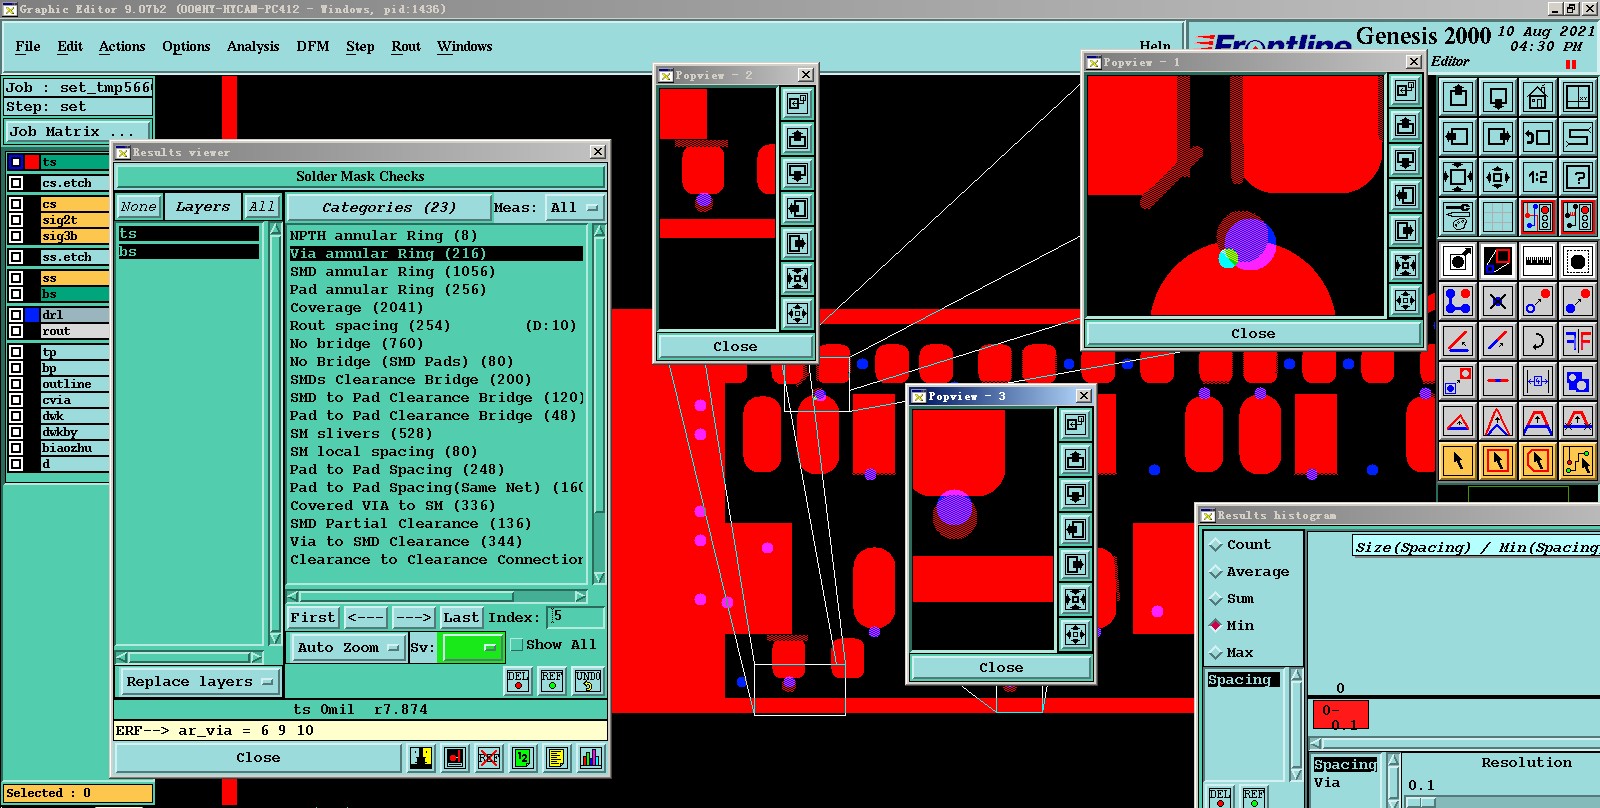Click the next result '--->' button
This screenshot has width=1600, height=808.
[x=413, y=618]
